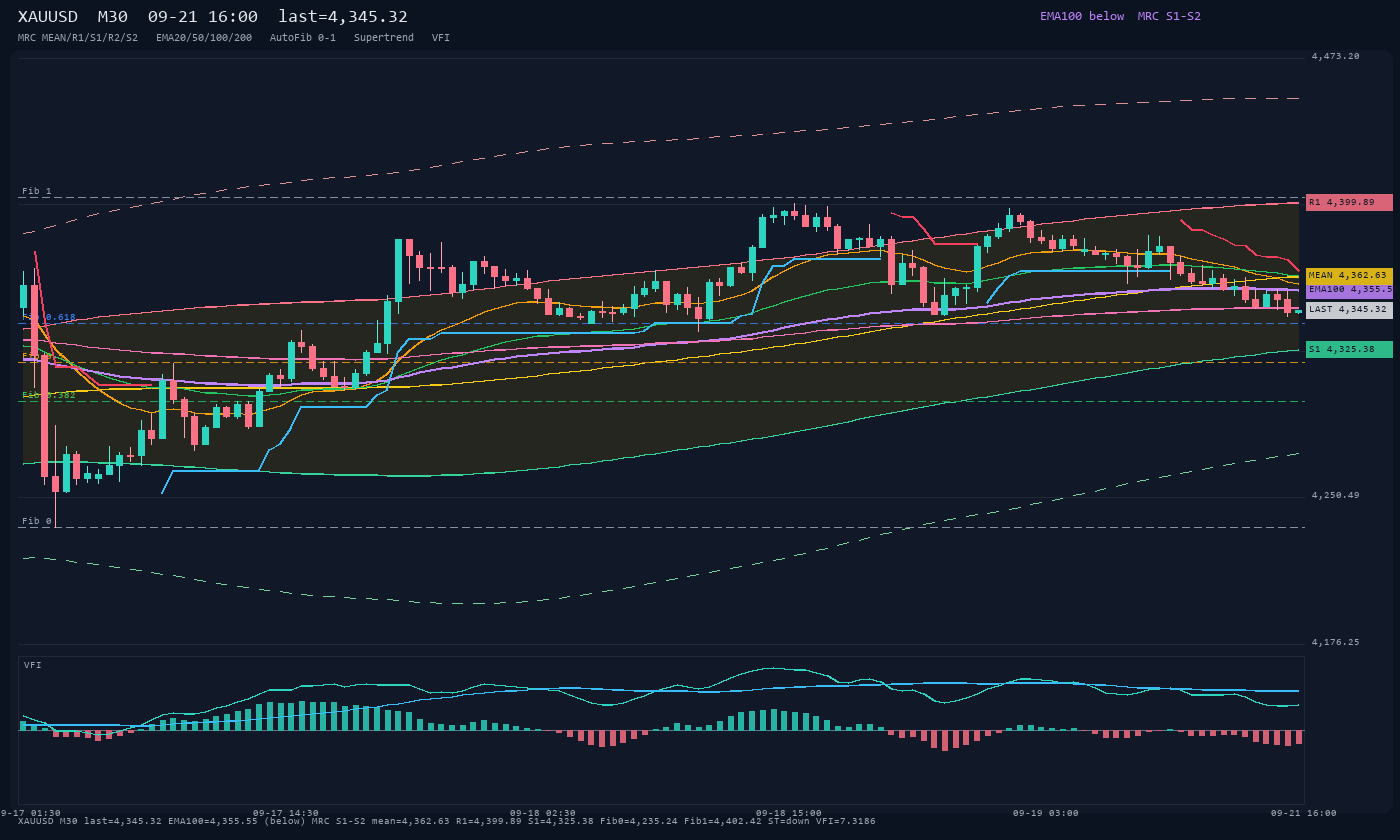The width and height of the screenshot is (1400, 840).
Task: Click the EMA100 below status text
Action: (1082, 16)
